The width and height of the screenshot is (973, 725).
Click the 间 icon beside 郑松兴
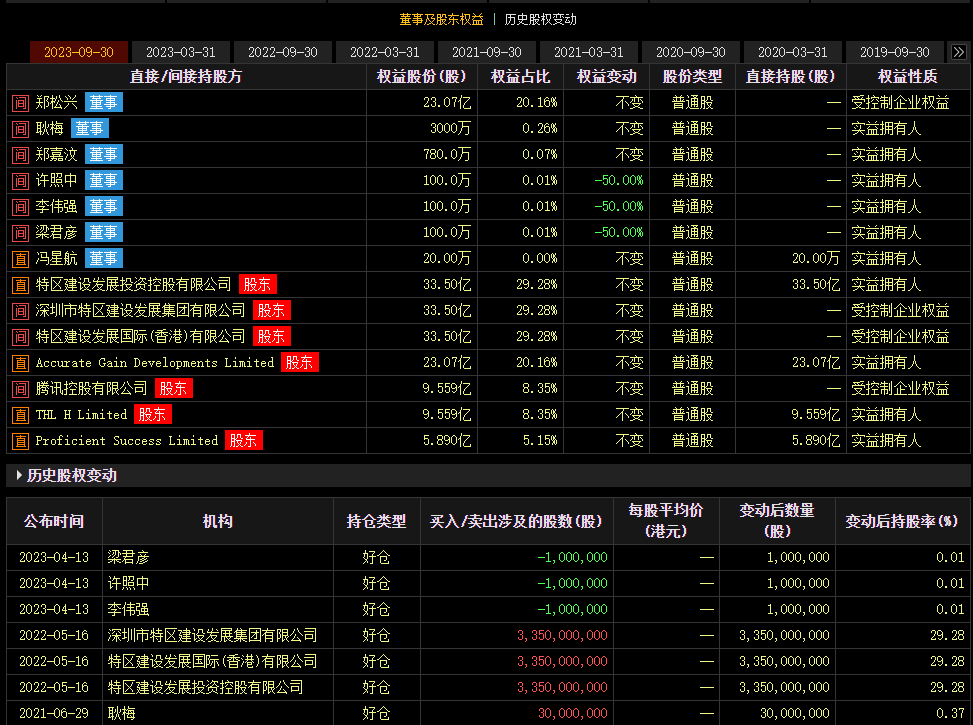20,102
